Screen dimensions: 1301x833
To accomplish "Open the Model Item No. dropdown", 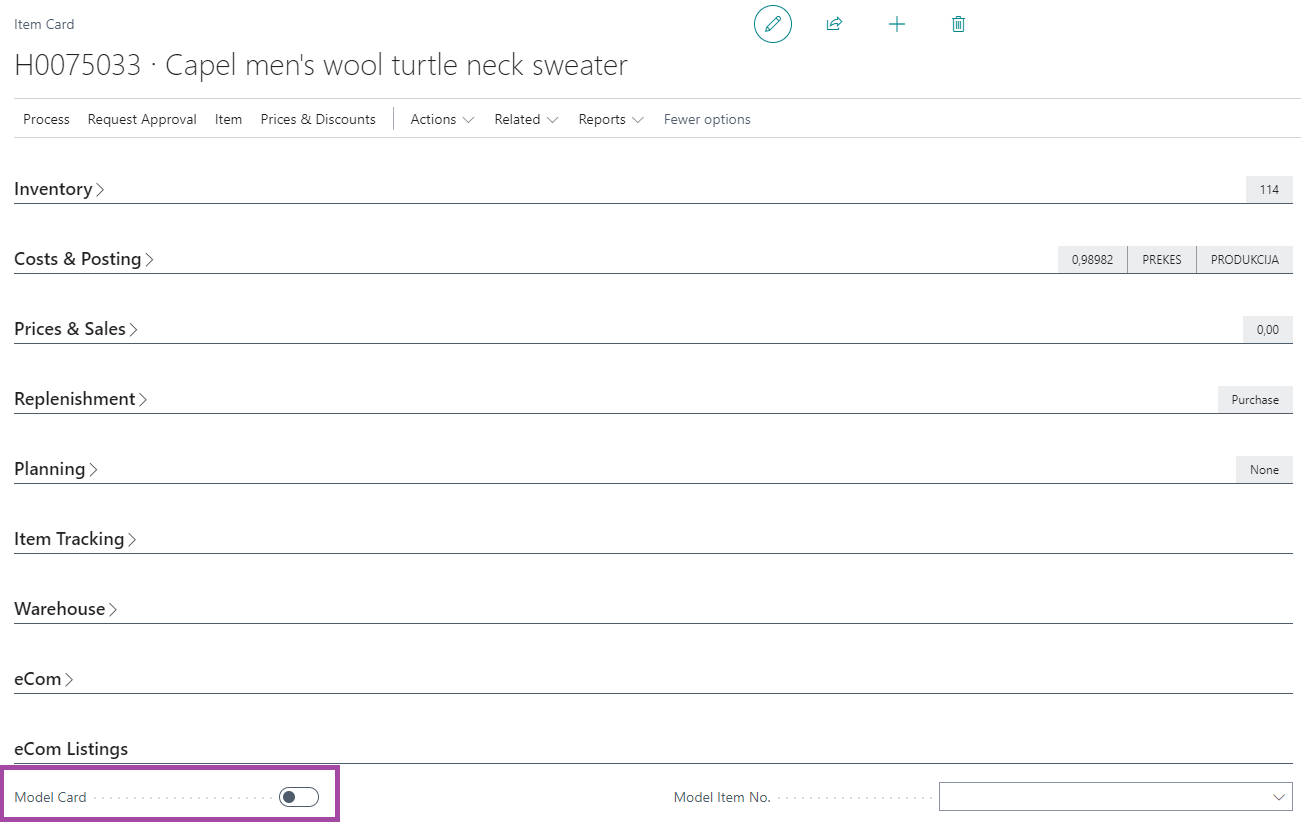I will [x=1278, y=797].
